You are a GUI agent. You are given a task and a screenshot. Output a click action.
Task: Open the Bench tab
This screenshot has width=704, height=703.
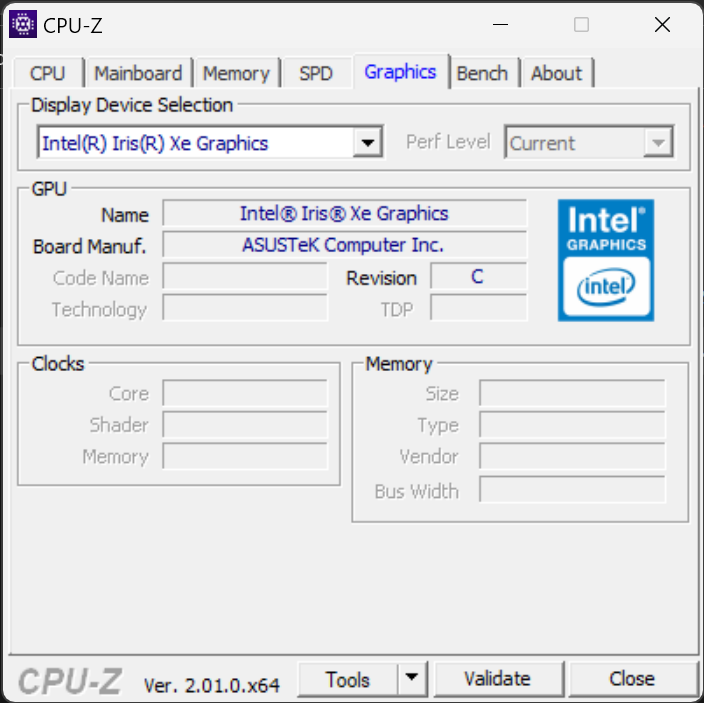[482, 73]
